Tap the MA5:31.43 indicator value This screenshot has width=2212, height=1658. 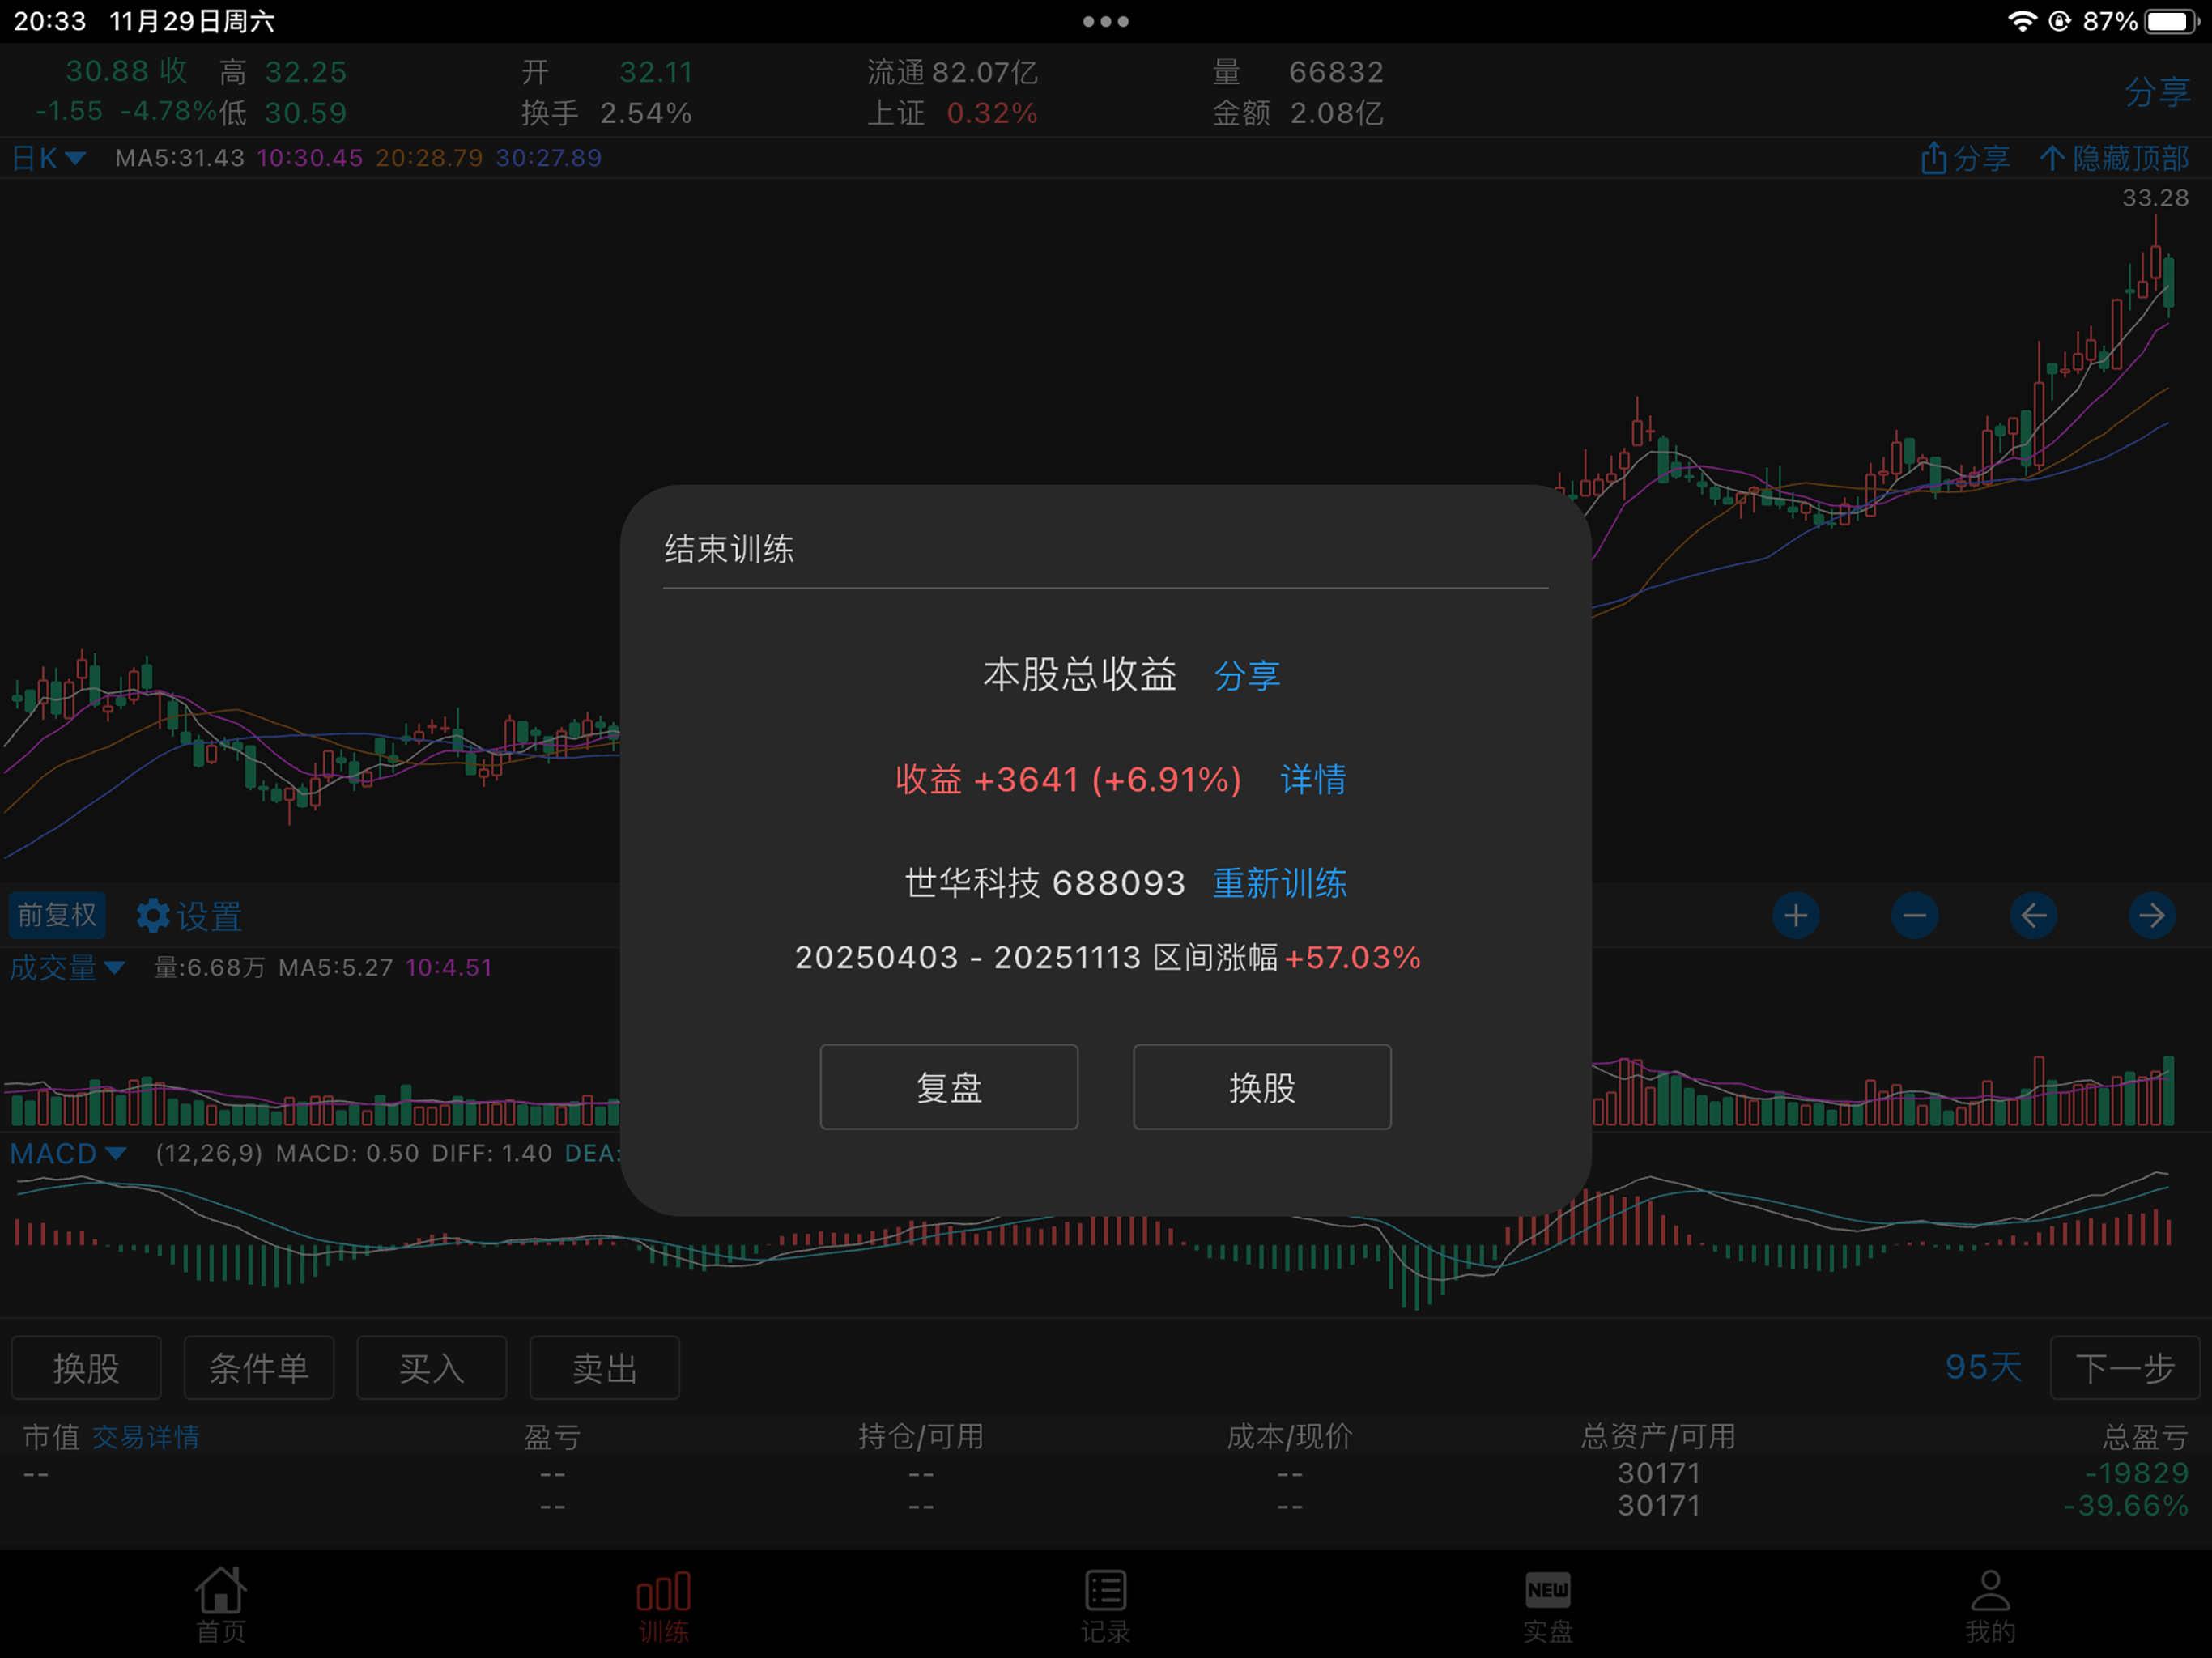180,158
